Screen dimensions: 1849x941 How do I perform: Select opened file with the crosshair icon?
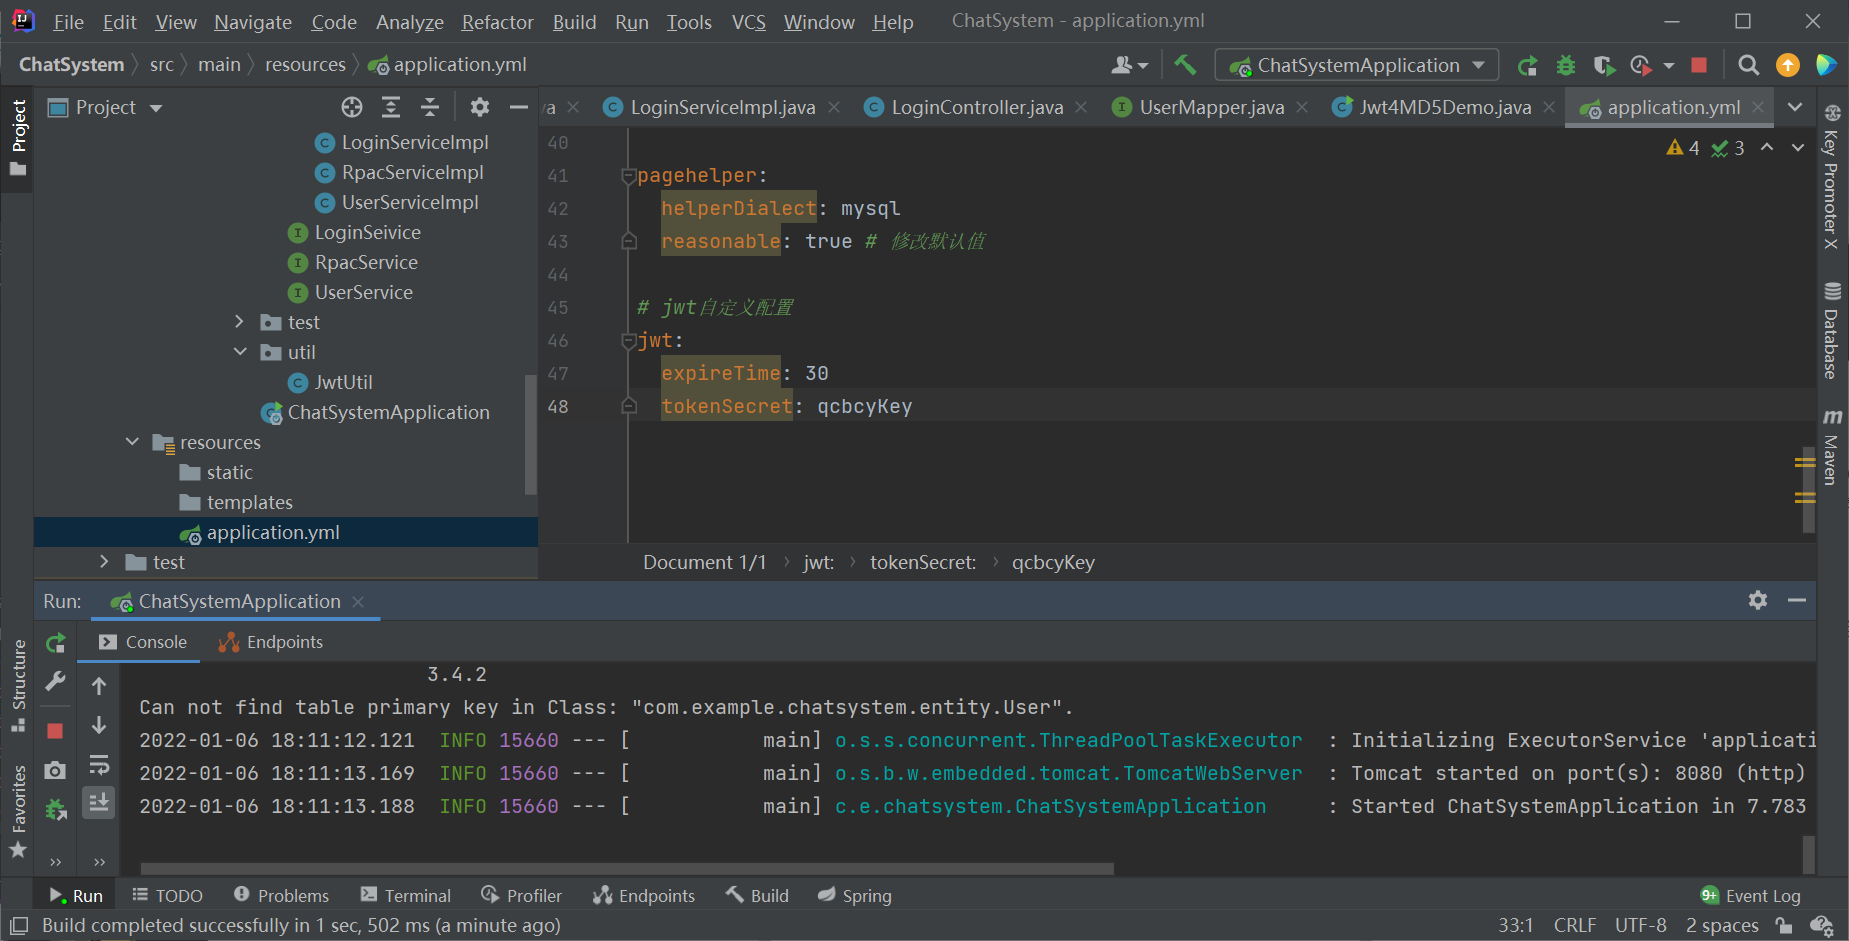351,107
